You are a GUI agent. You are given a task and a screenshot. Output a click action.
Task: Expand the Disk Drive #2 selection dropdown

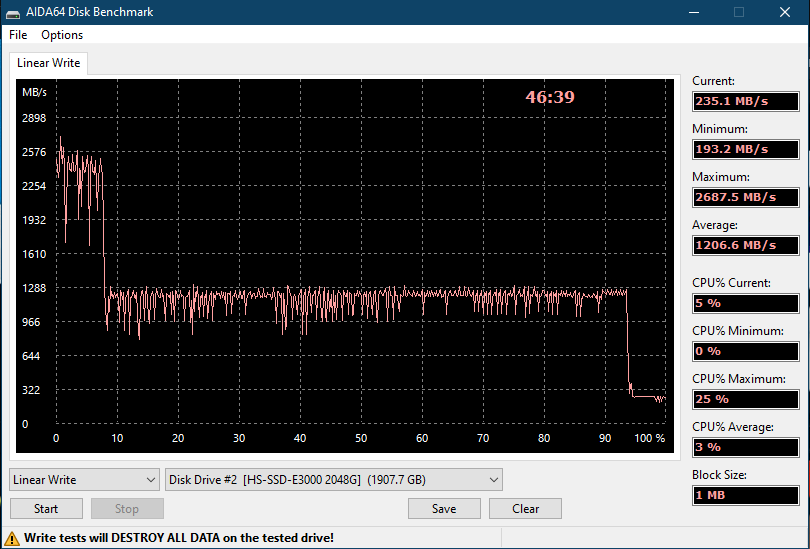tap(334, 480)
